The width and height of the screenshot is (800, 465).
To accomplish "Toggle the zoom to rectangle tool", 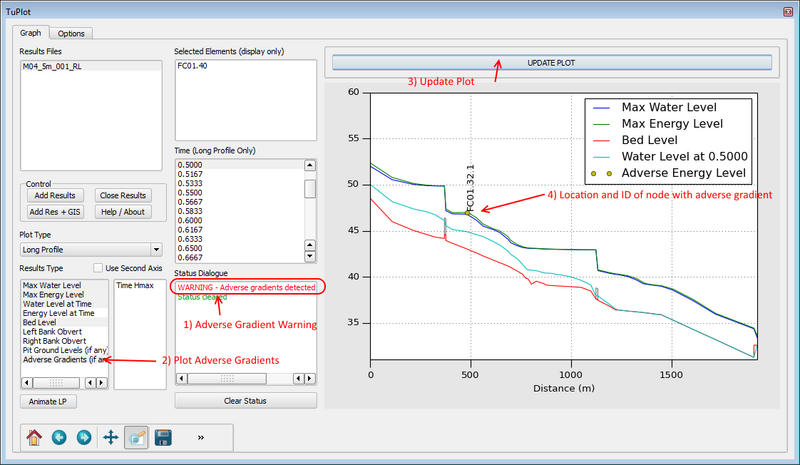I will 136,437.
